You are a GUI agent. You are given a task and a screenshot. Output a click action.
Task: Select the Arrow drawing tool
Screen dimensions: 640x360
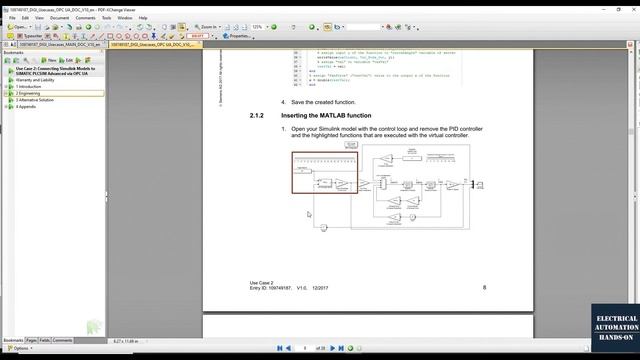(93, 36)
